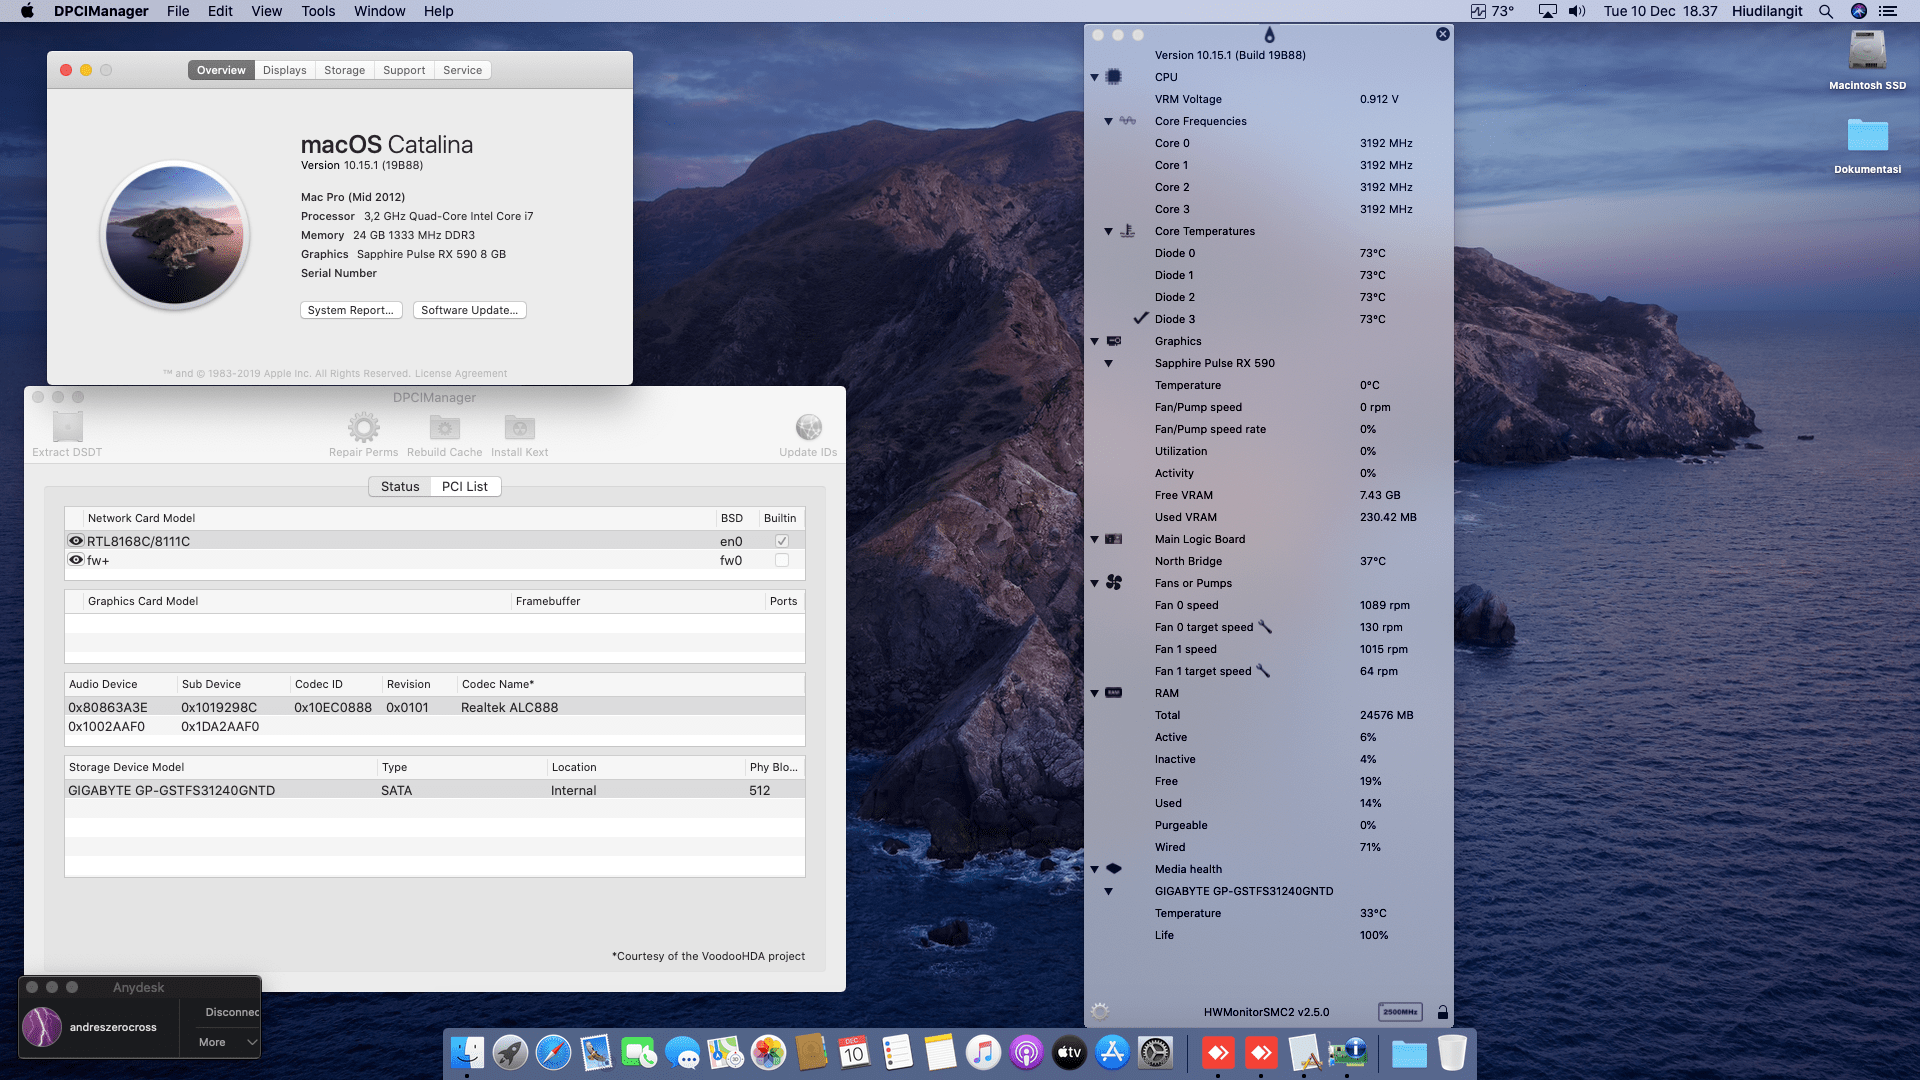Screen dimensions: 1920x1080
Task: Click the Repair Perms gear icon
Action: coord(363,428)
